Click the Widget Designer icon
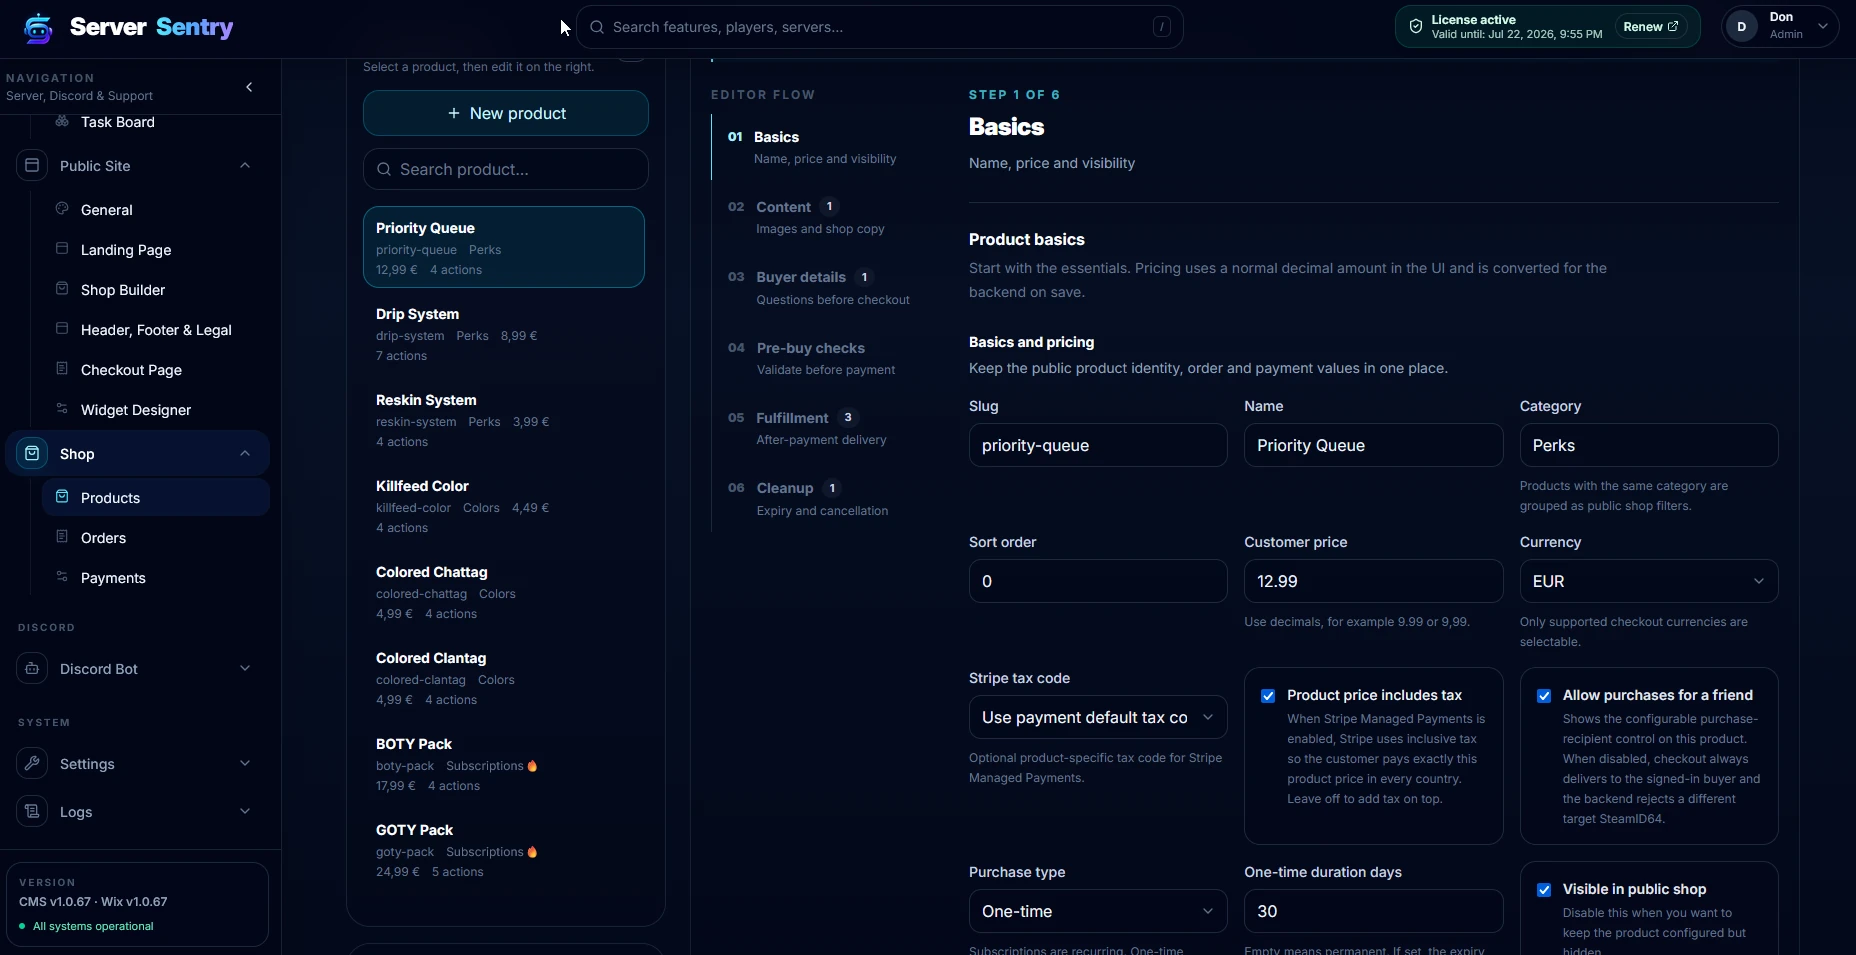1856x955 pixels. tap(62, 409)
